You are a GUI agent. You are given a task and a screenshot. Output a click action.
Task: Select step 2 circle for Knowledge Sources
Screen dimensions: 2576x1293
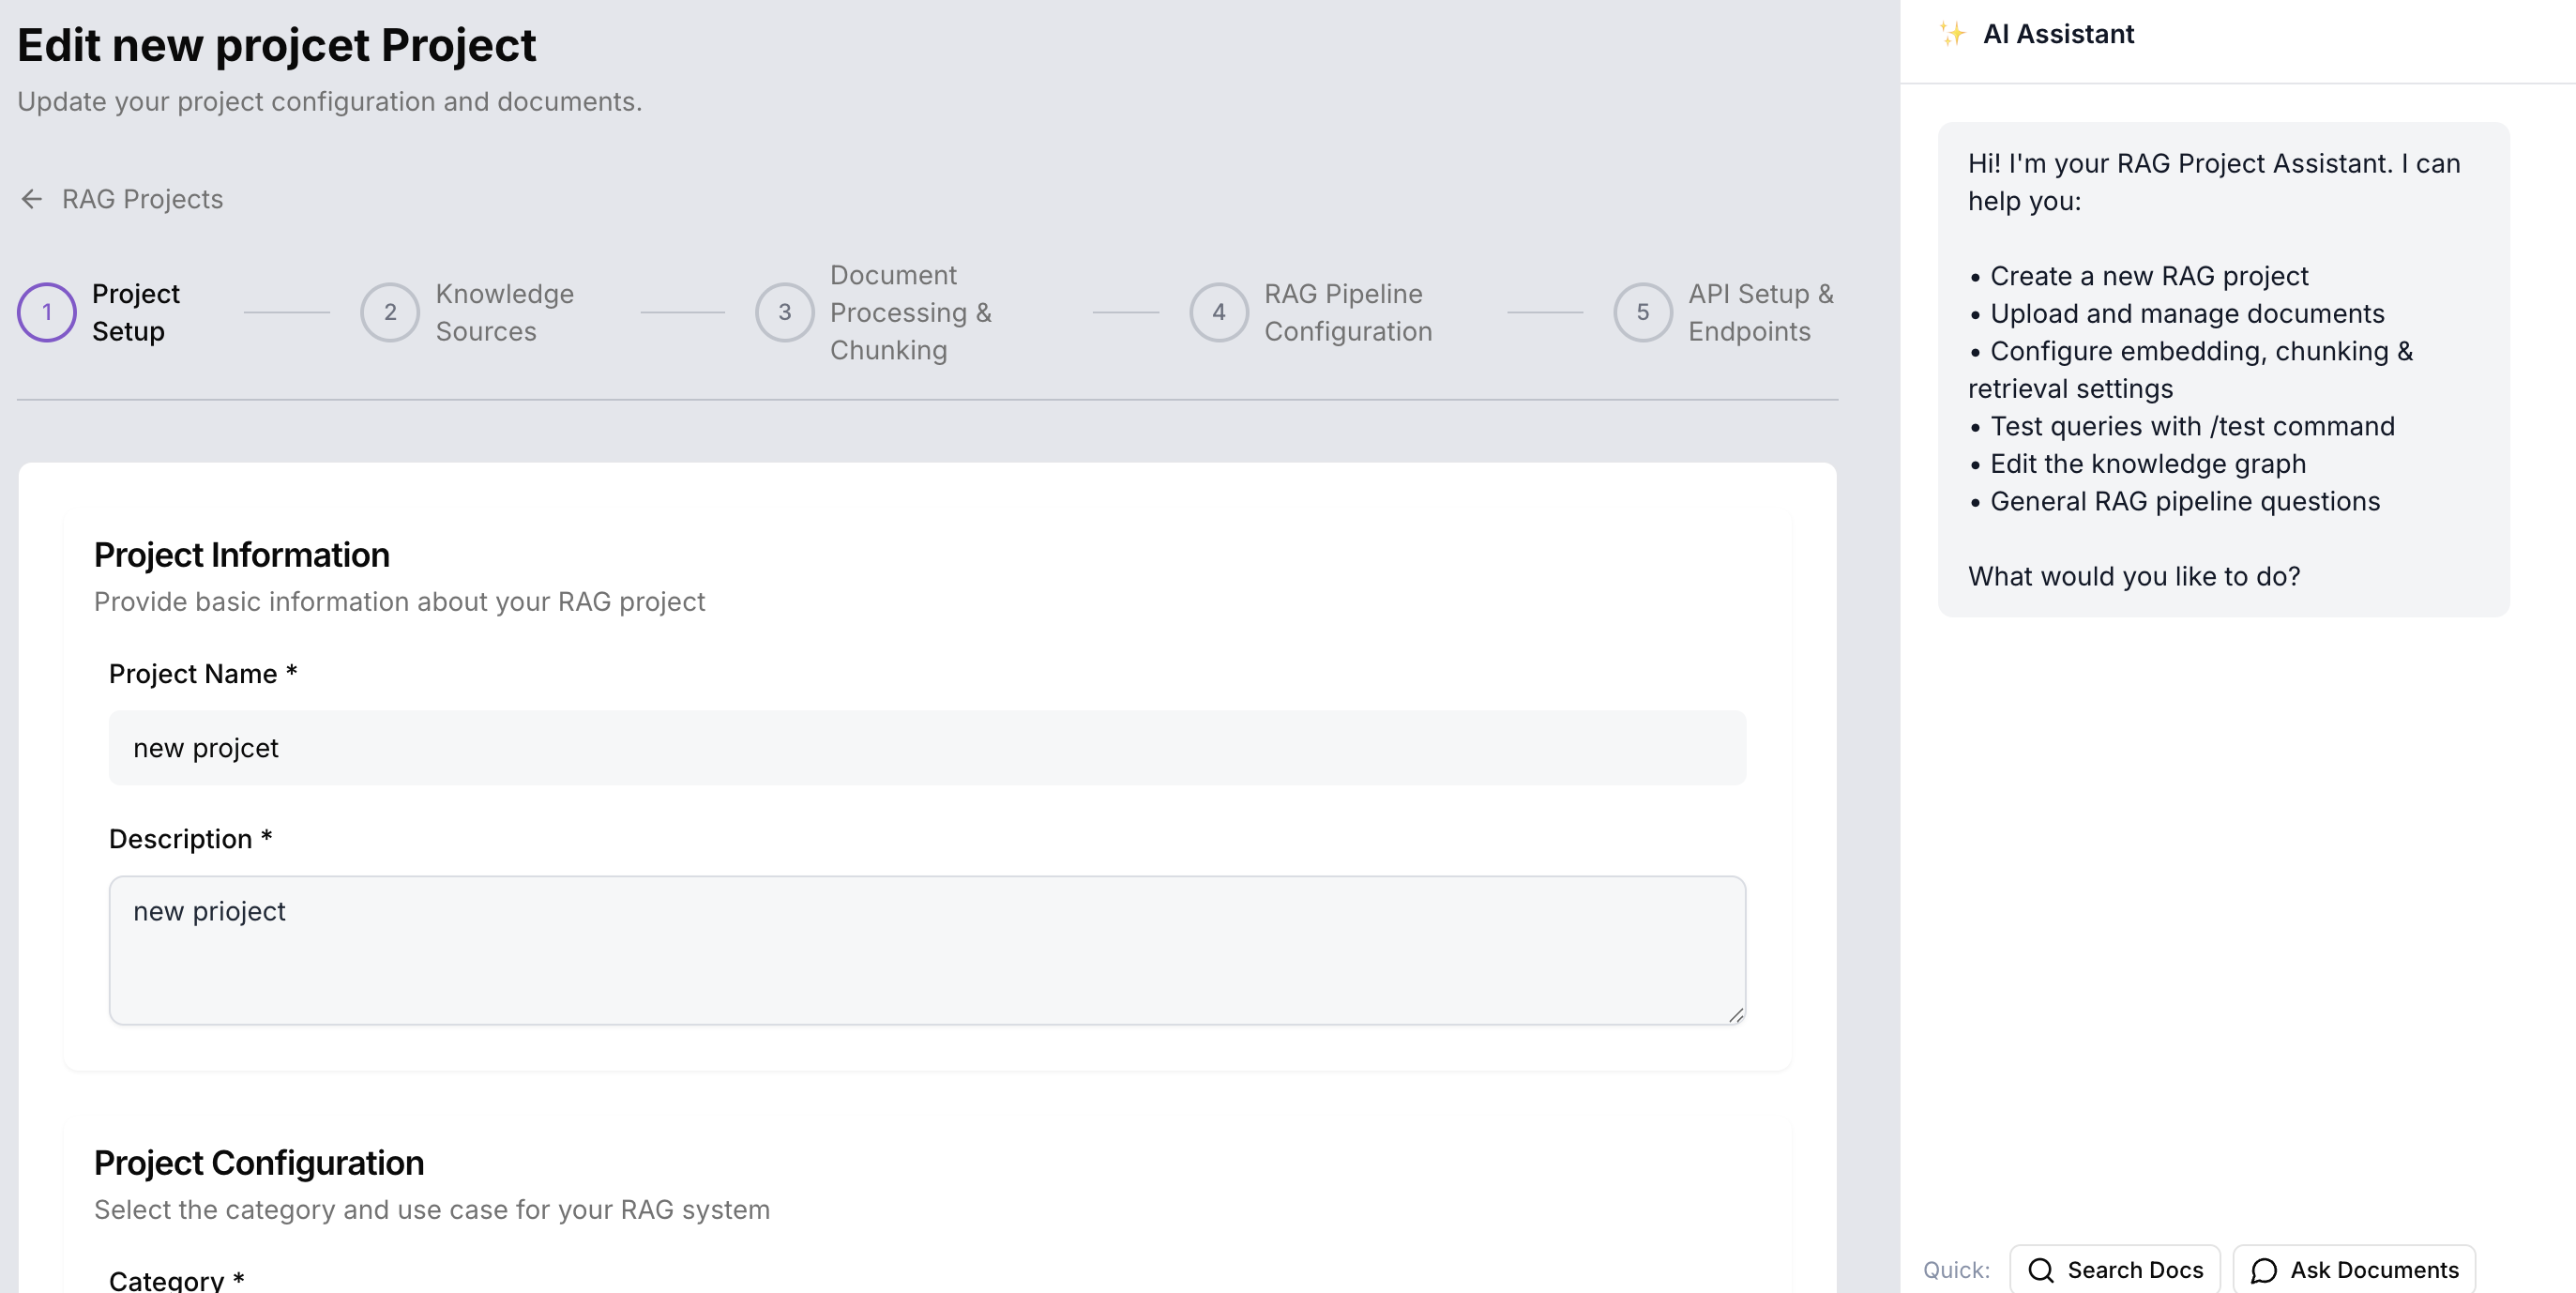click(x=390, y=312)
